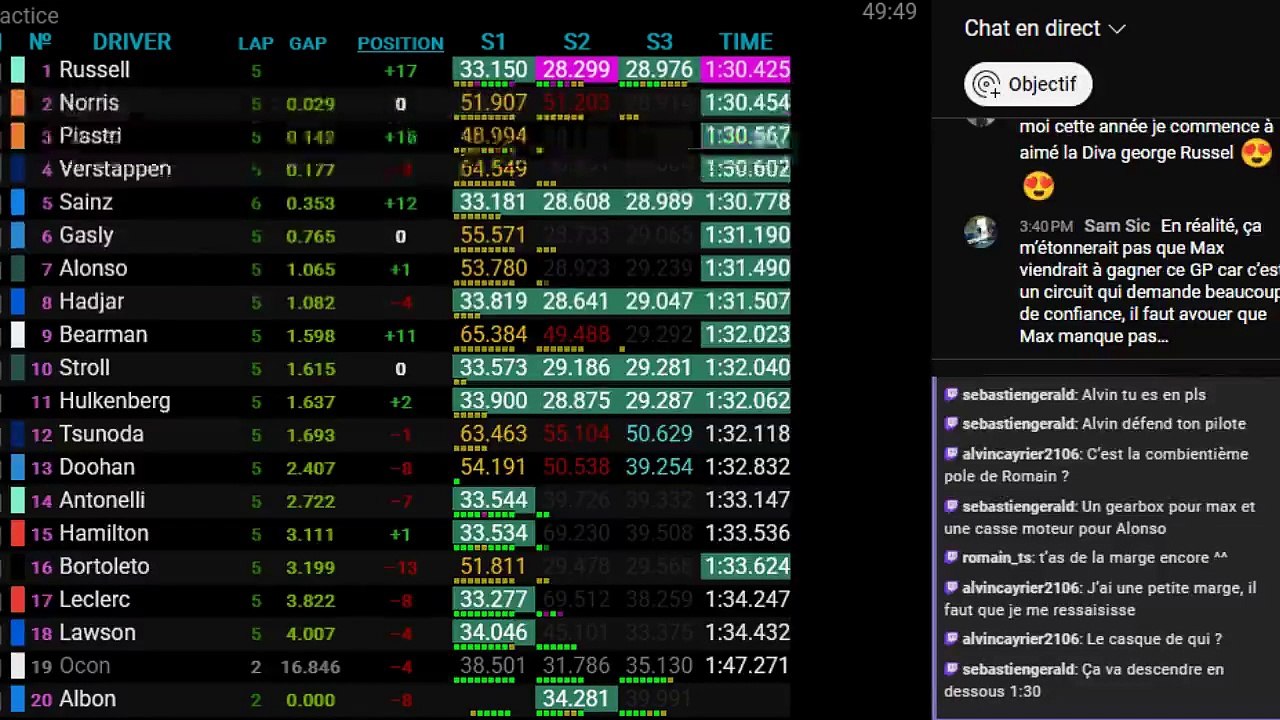Select the LAP column header
1280x720 pixels.
256,43
